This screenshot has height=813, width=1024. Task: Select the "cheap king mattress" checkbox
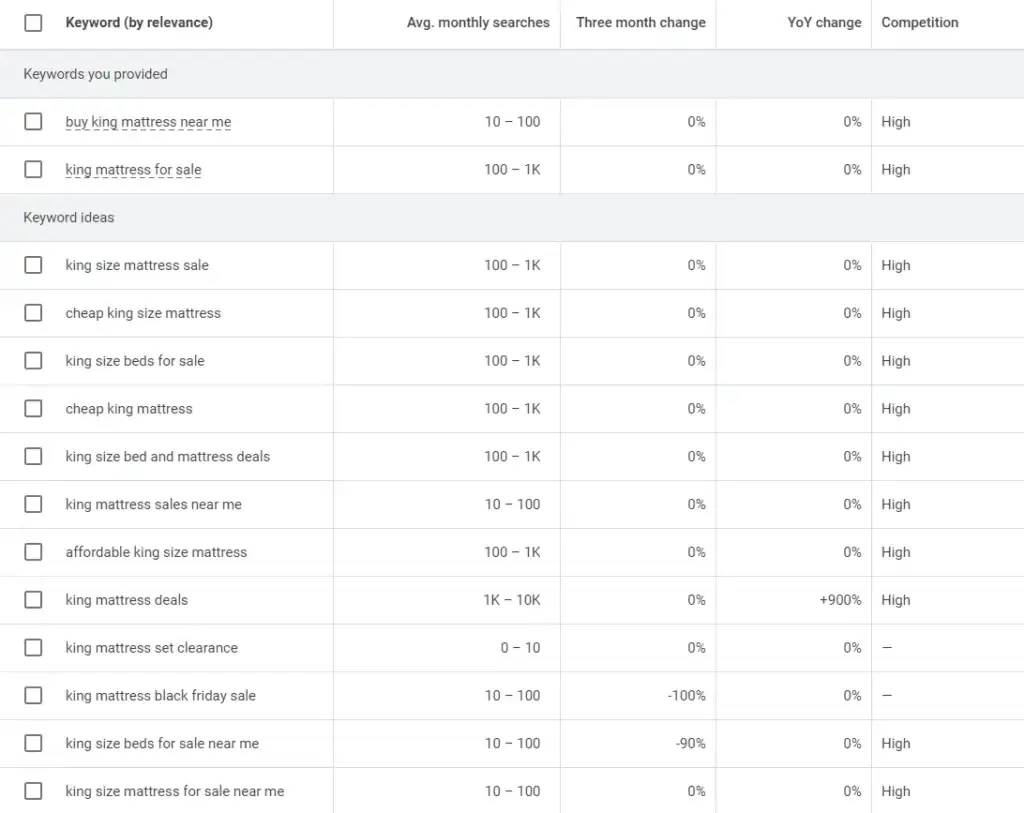(33, 408)
